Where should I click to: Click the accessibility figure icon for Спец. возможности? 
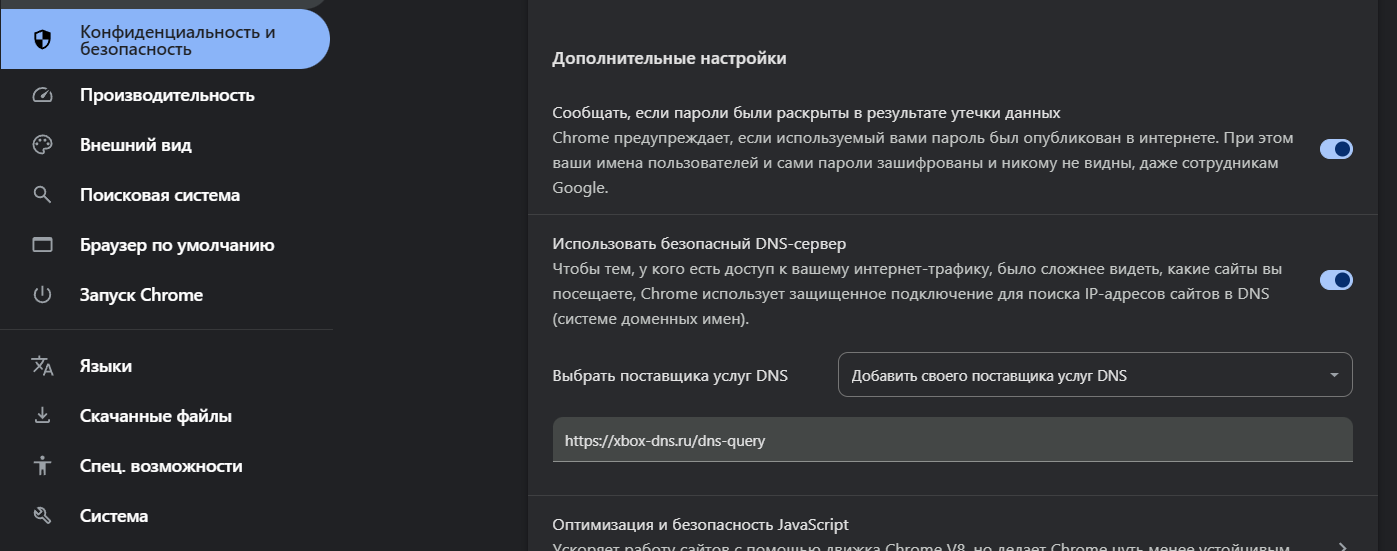point(42,466)
